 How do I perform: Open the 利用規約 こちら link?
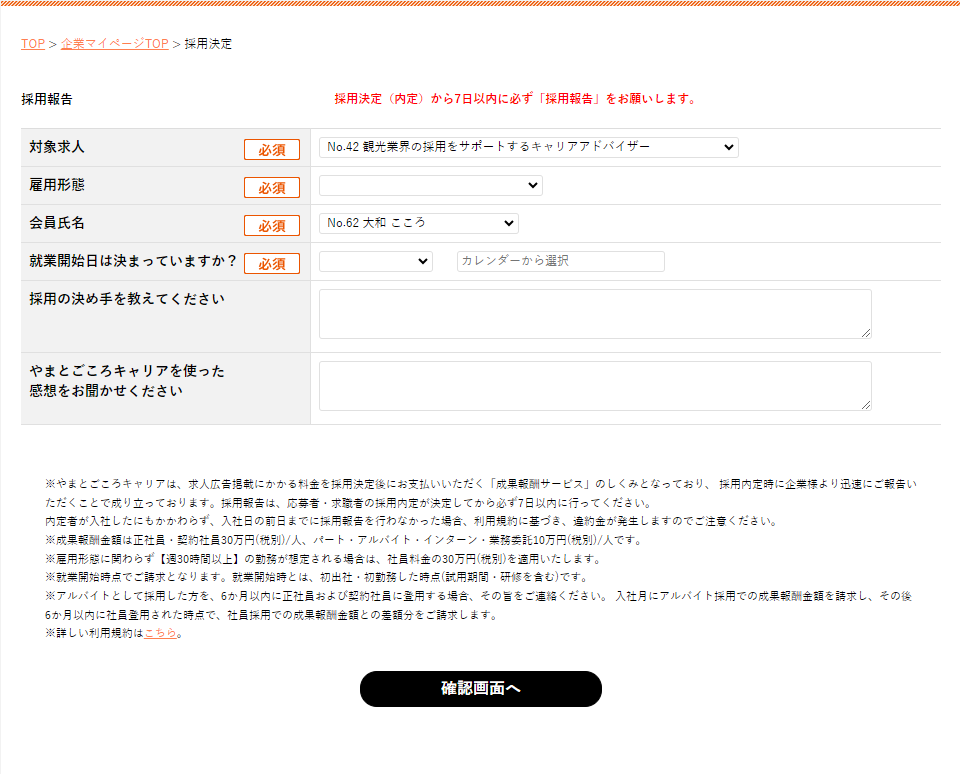160,634
